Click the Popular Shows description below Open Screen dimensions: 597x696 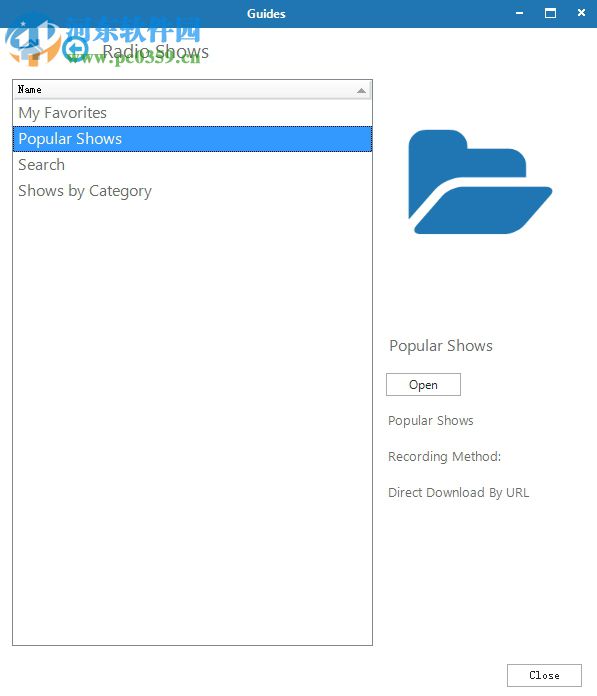[431, 420]
